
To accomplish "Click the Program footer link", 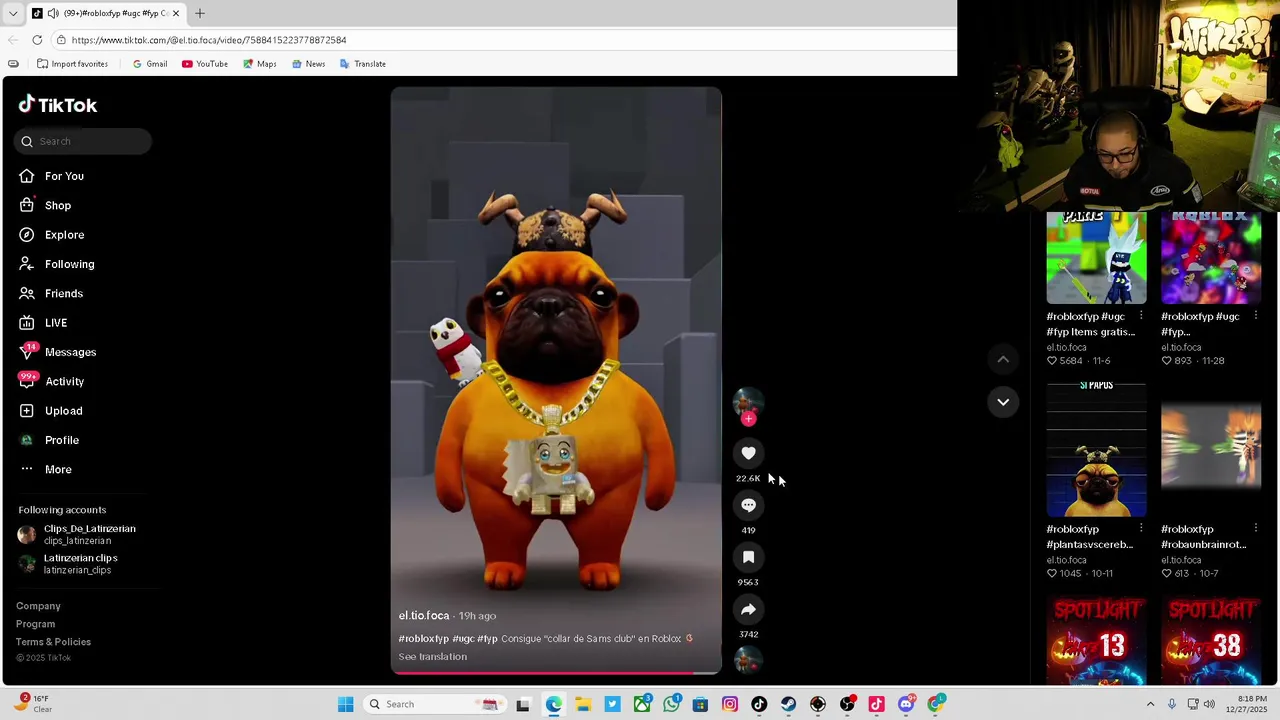I will click(36, 624).
